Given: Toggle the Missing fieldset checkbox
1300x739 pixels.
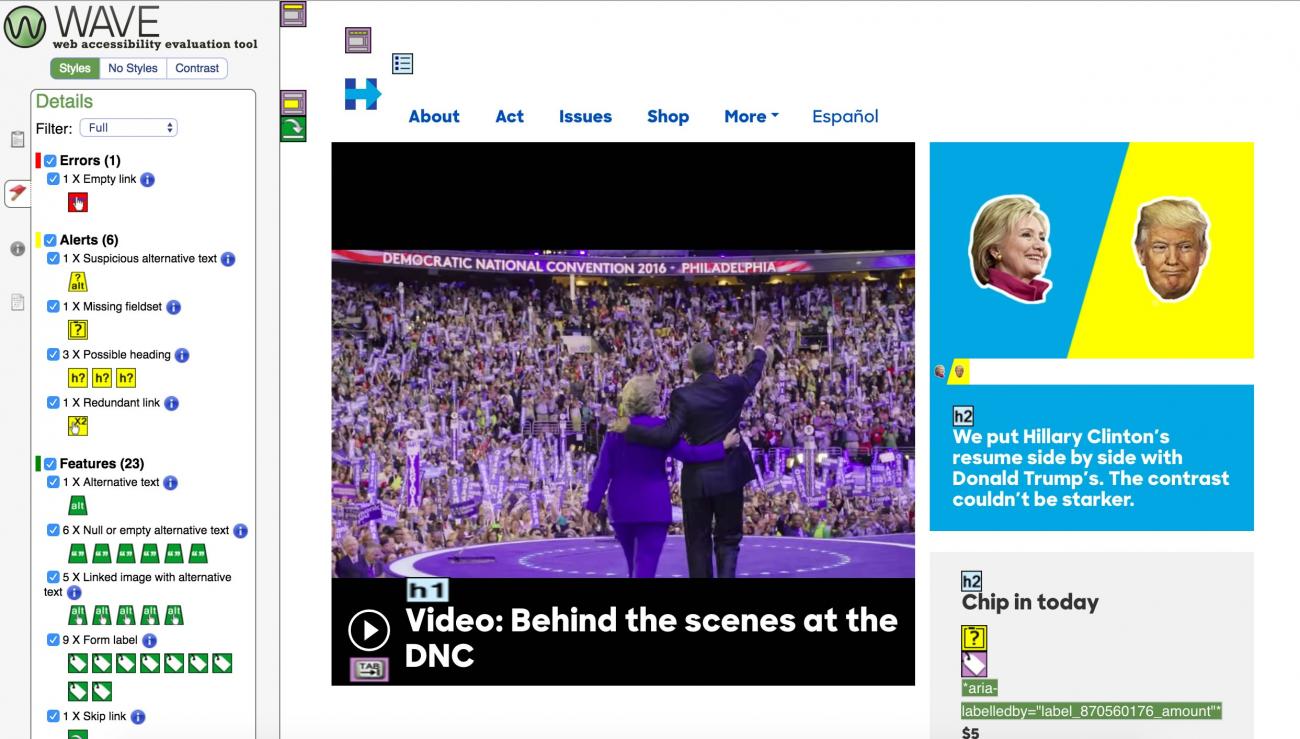Looking at the screenshot, I should [54, 306].
